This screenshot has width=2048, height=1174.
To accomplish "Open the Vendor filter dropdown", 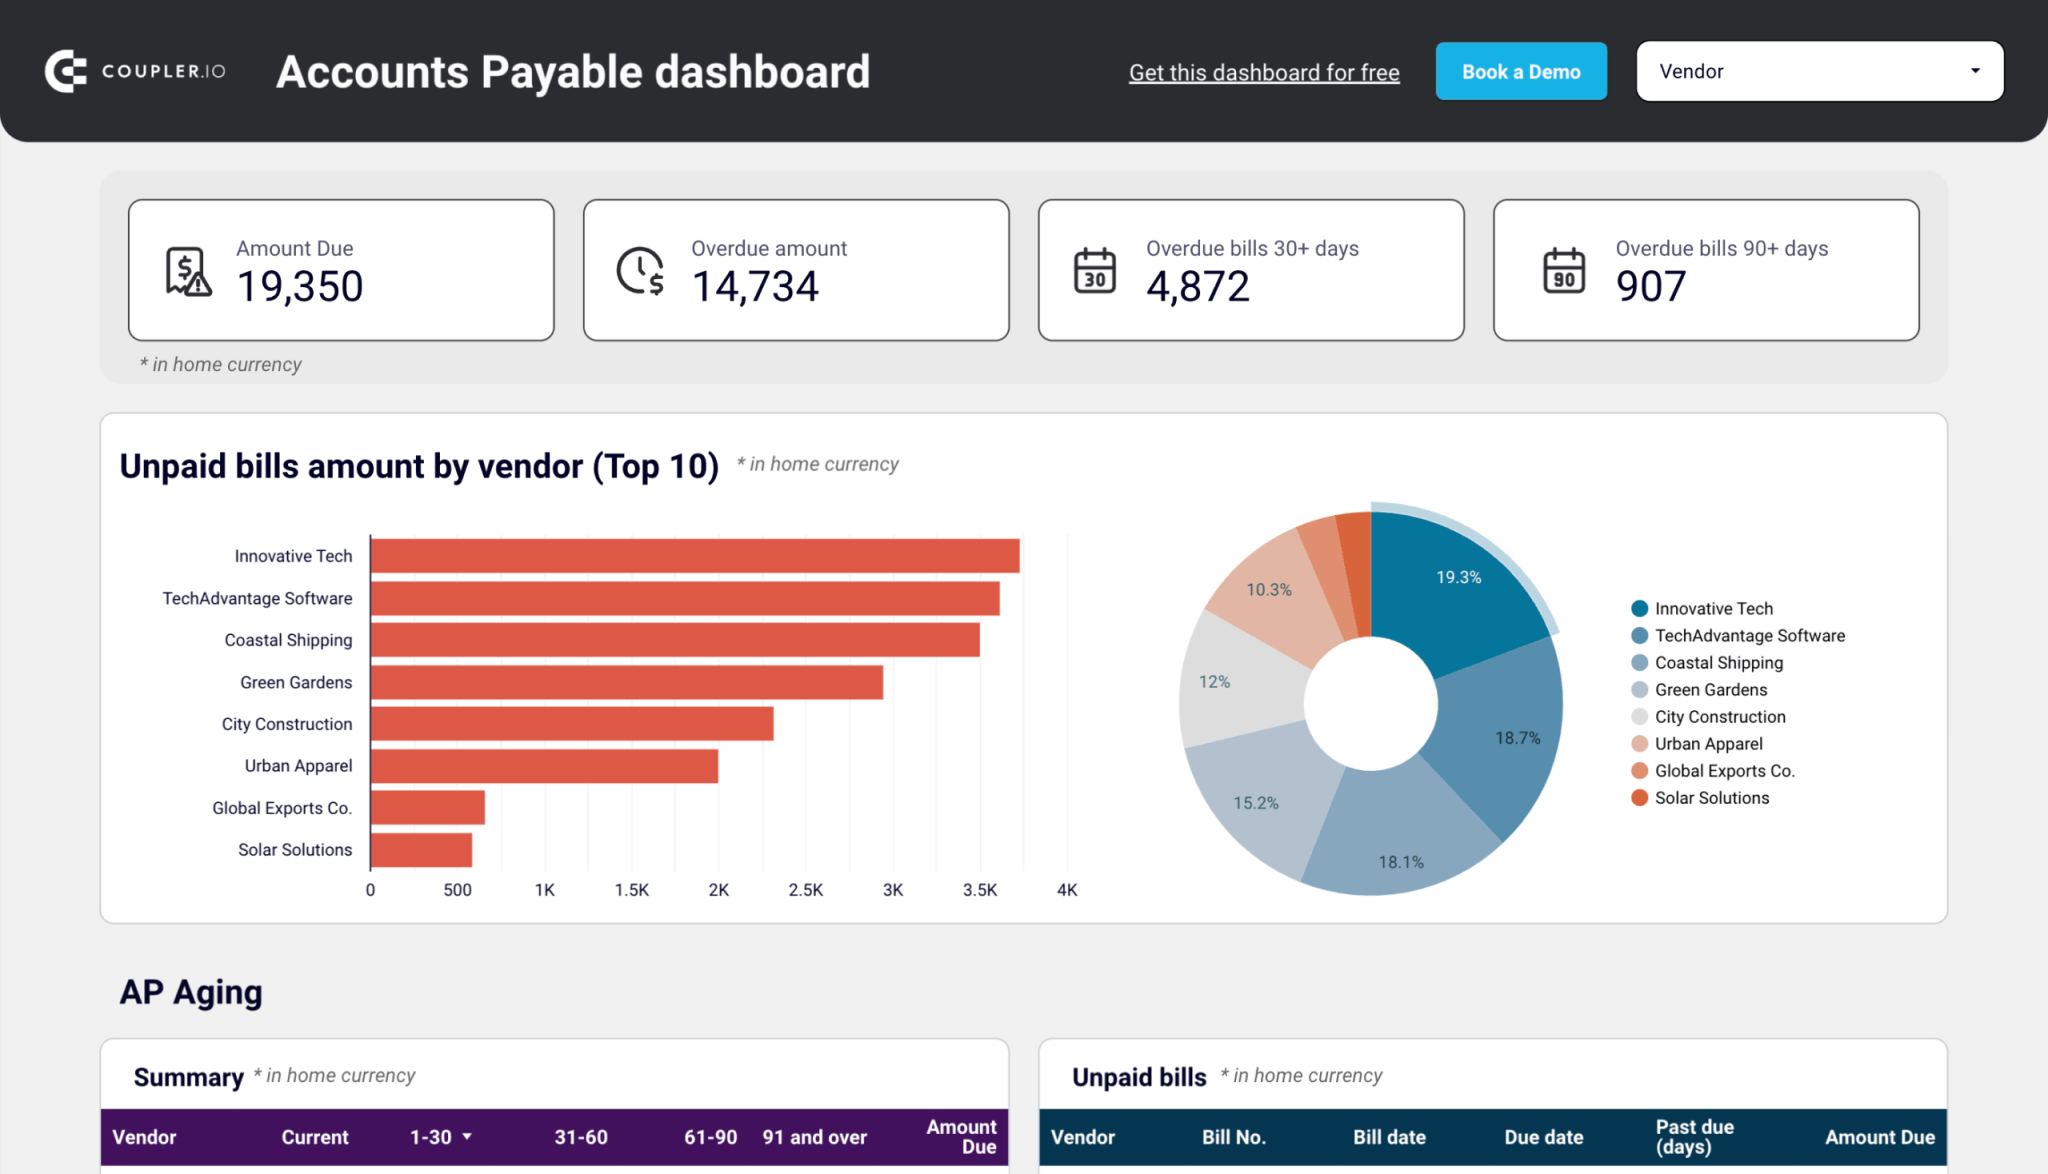I will [1818, 71].
